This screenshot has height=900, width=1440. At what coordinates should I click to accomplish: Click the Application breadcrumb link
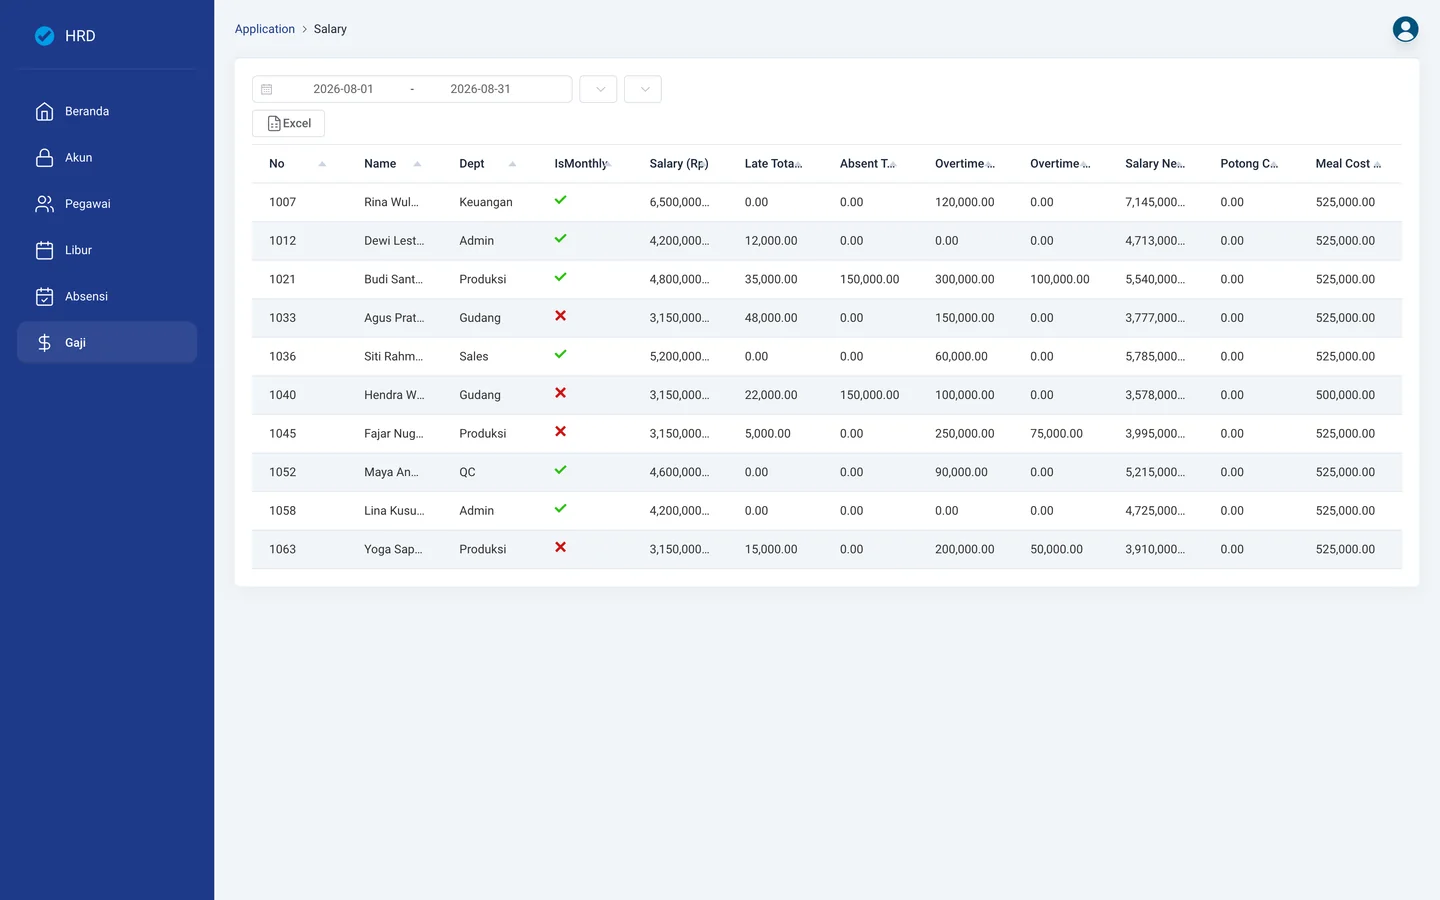pos(264,29)
